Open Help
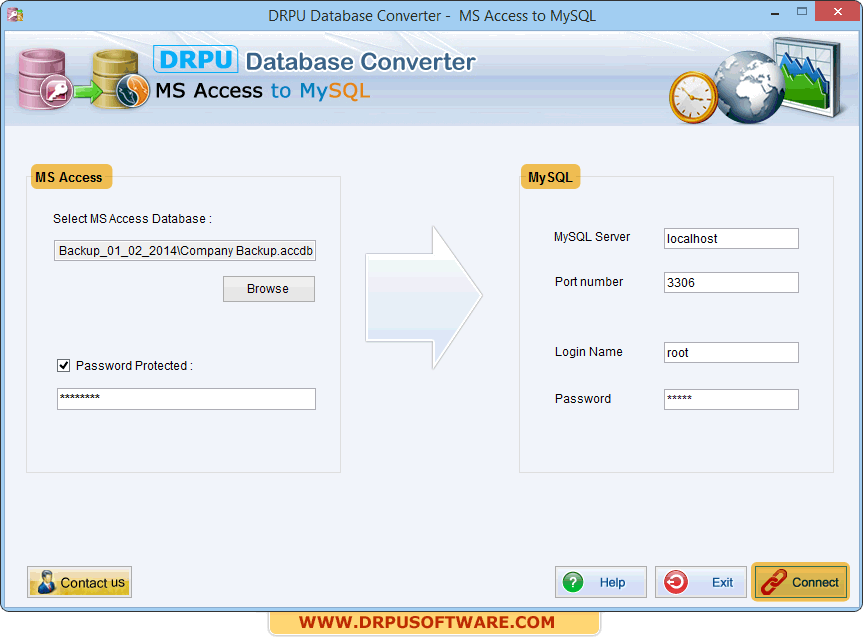 (x=600, y=582)
